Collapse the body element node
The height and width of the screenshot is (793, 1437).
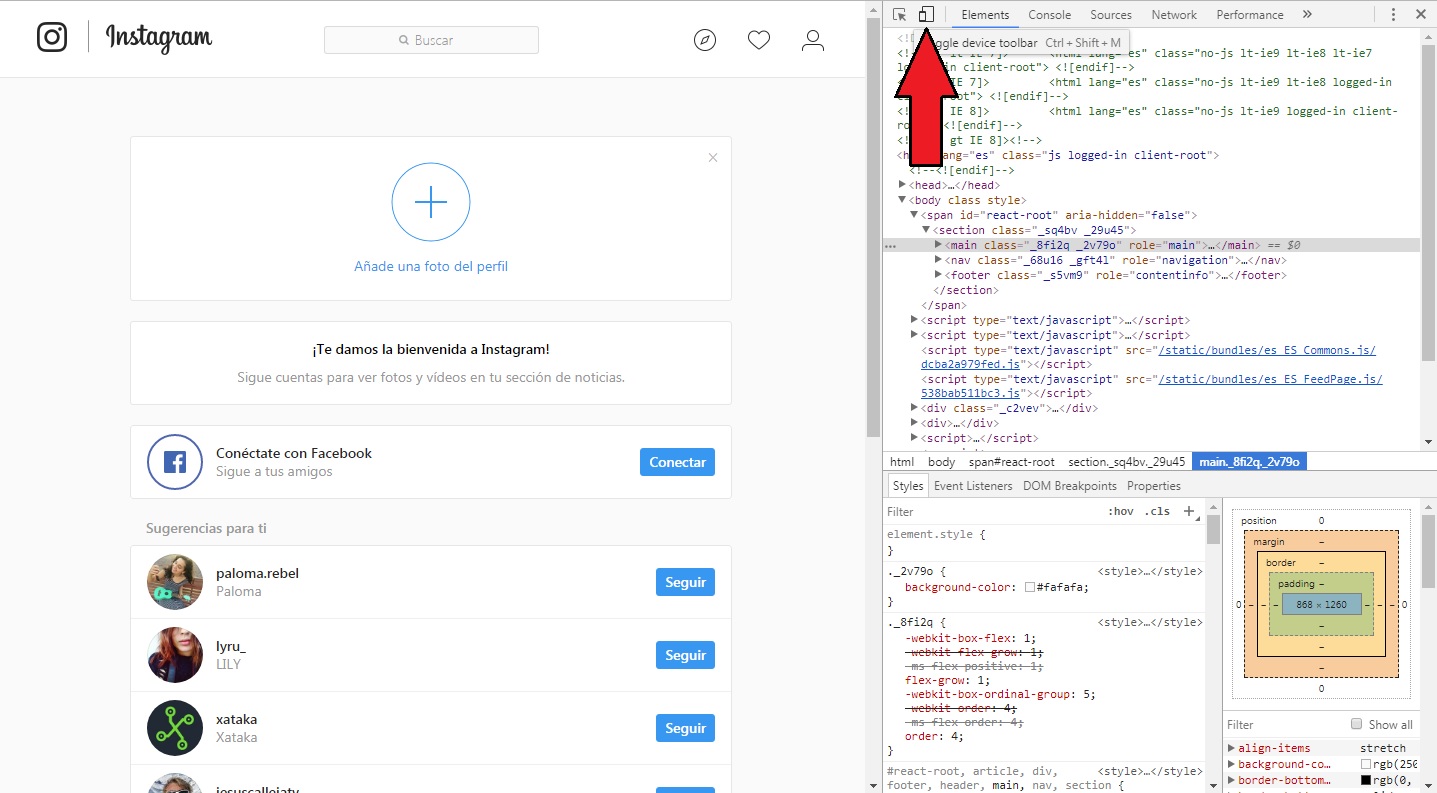pos(902,200)
